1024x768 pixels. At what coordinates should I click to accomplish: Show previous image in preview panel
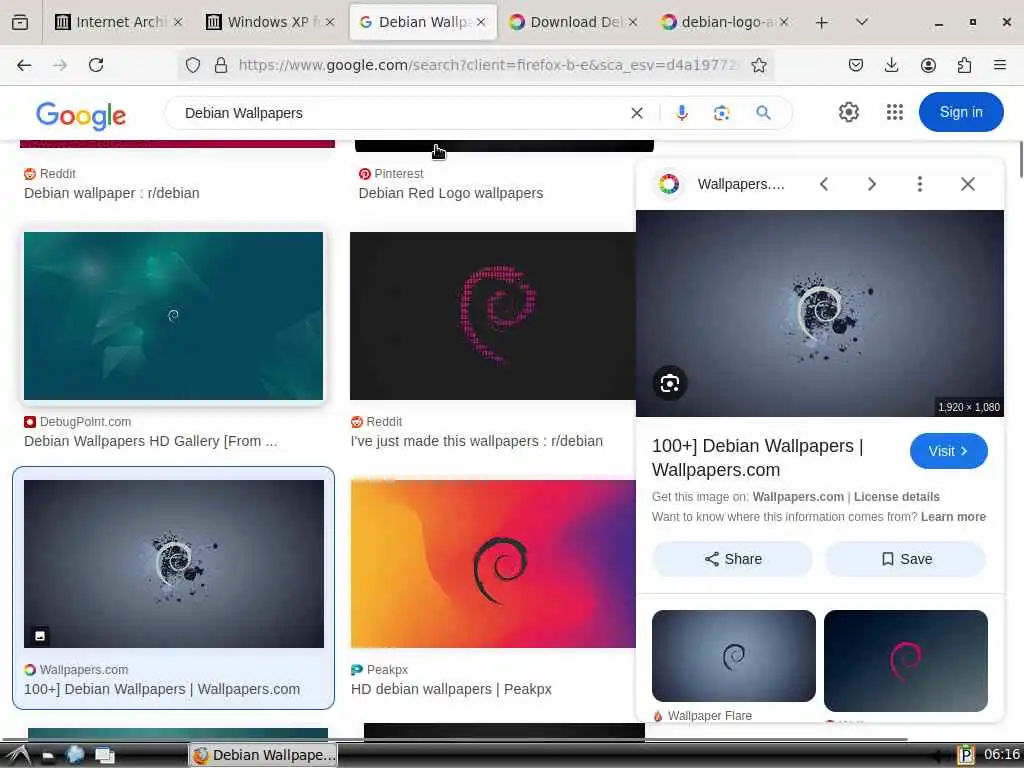click(x=824, y=184)
